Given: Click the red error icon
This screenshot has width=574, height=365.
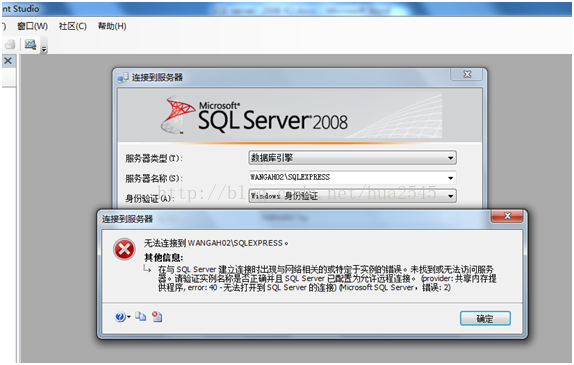Looking at the screenshot, I should [x=124, y=250].
